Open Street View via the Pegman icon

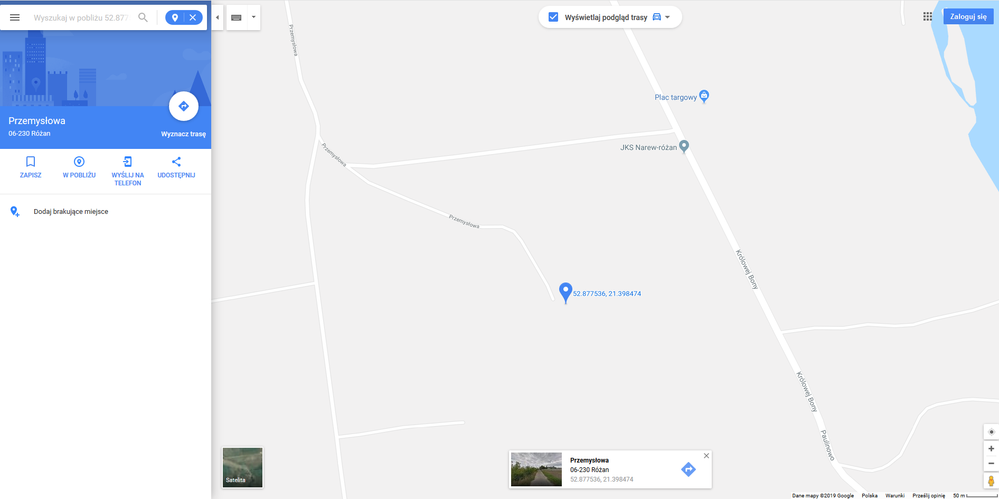tap(991, 480)
